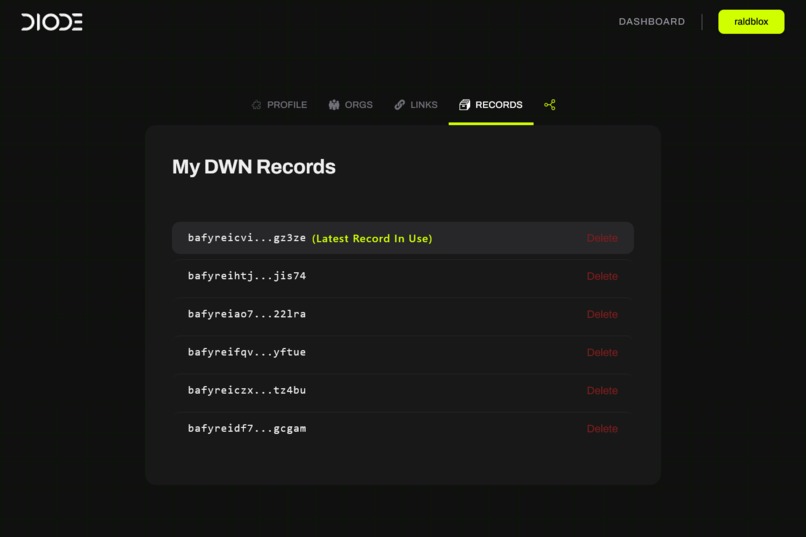The height and width of the screenshot is (537, 806).
Task: Select record text bafyreifqv...yftue
Action: pyautogui.click(x=247, y=352)
